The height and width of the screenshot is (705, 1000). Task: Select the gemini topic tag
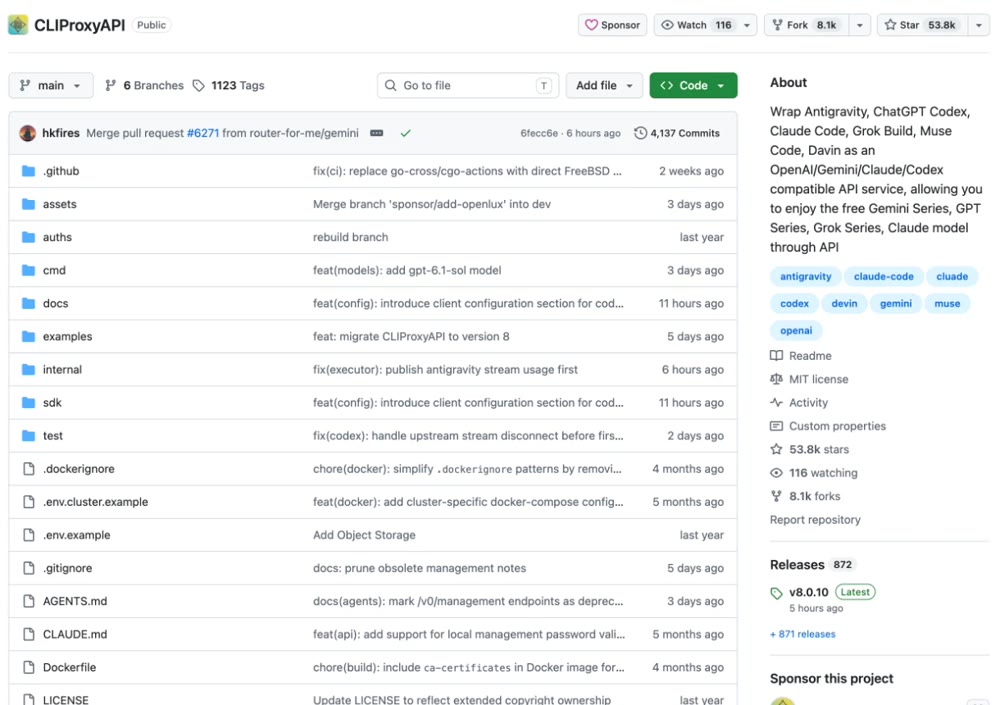895,304
